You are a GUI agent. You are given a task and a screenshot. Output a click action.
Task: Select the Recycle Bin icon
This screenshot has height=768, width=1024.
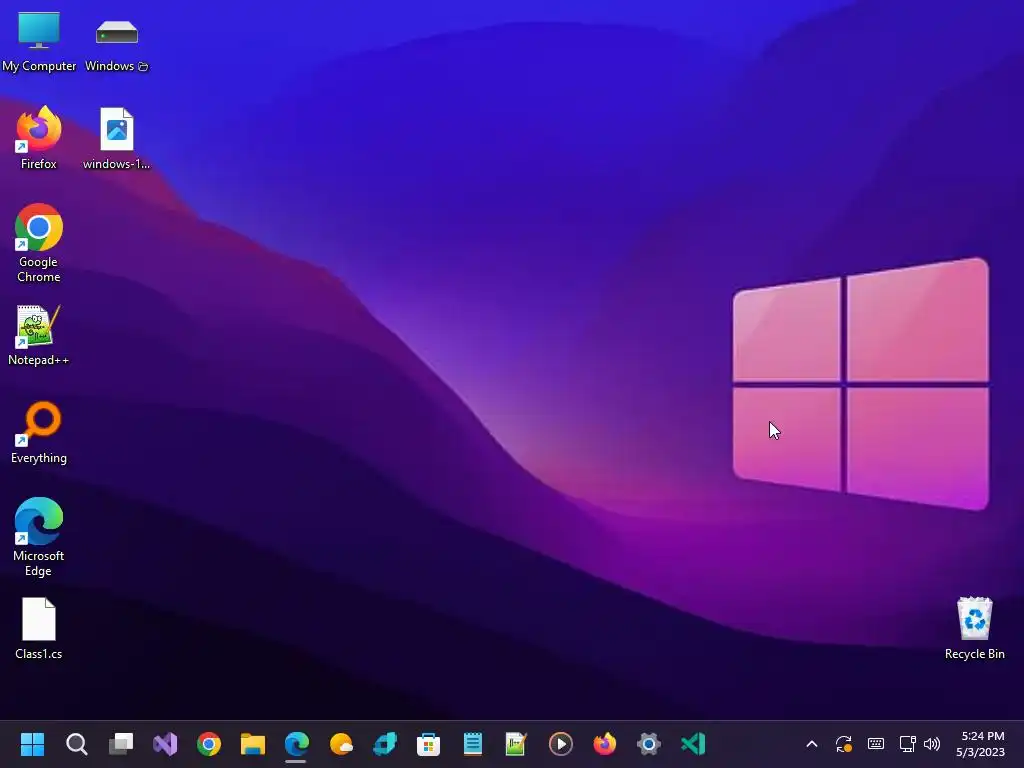click(x=974, y=628)
